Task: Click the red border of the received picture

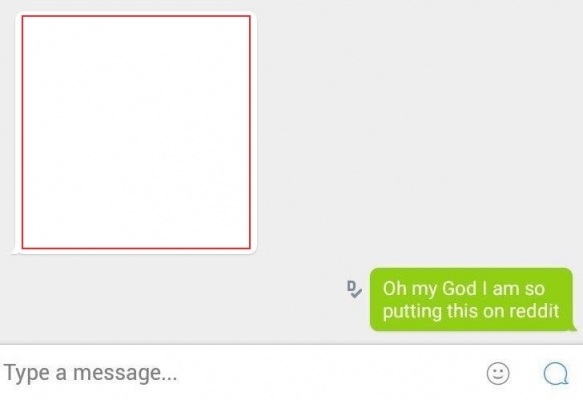Action: [136, 16]
